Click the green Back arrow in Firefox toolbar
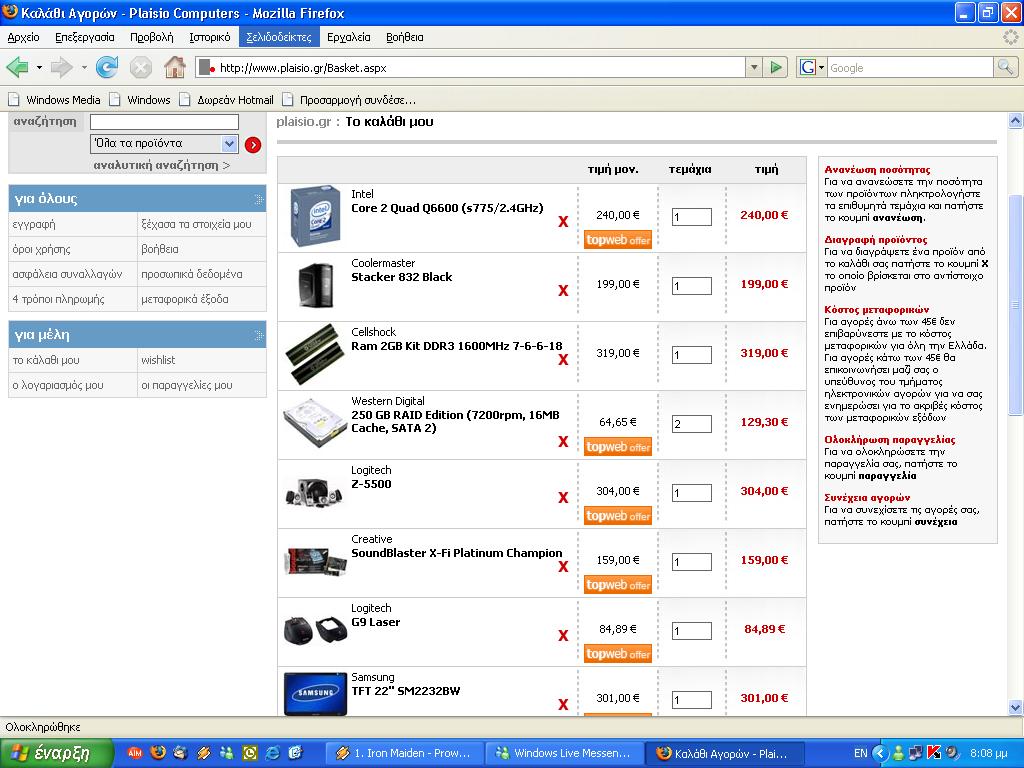The width and height of the screenshot is (1024, 768). click(17, 67)
